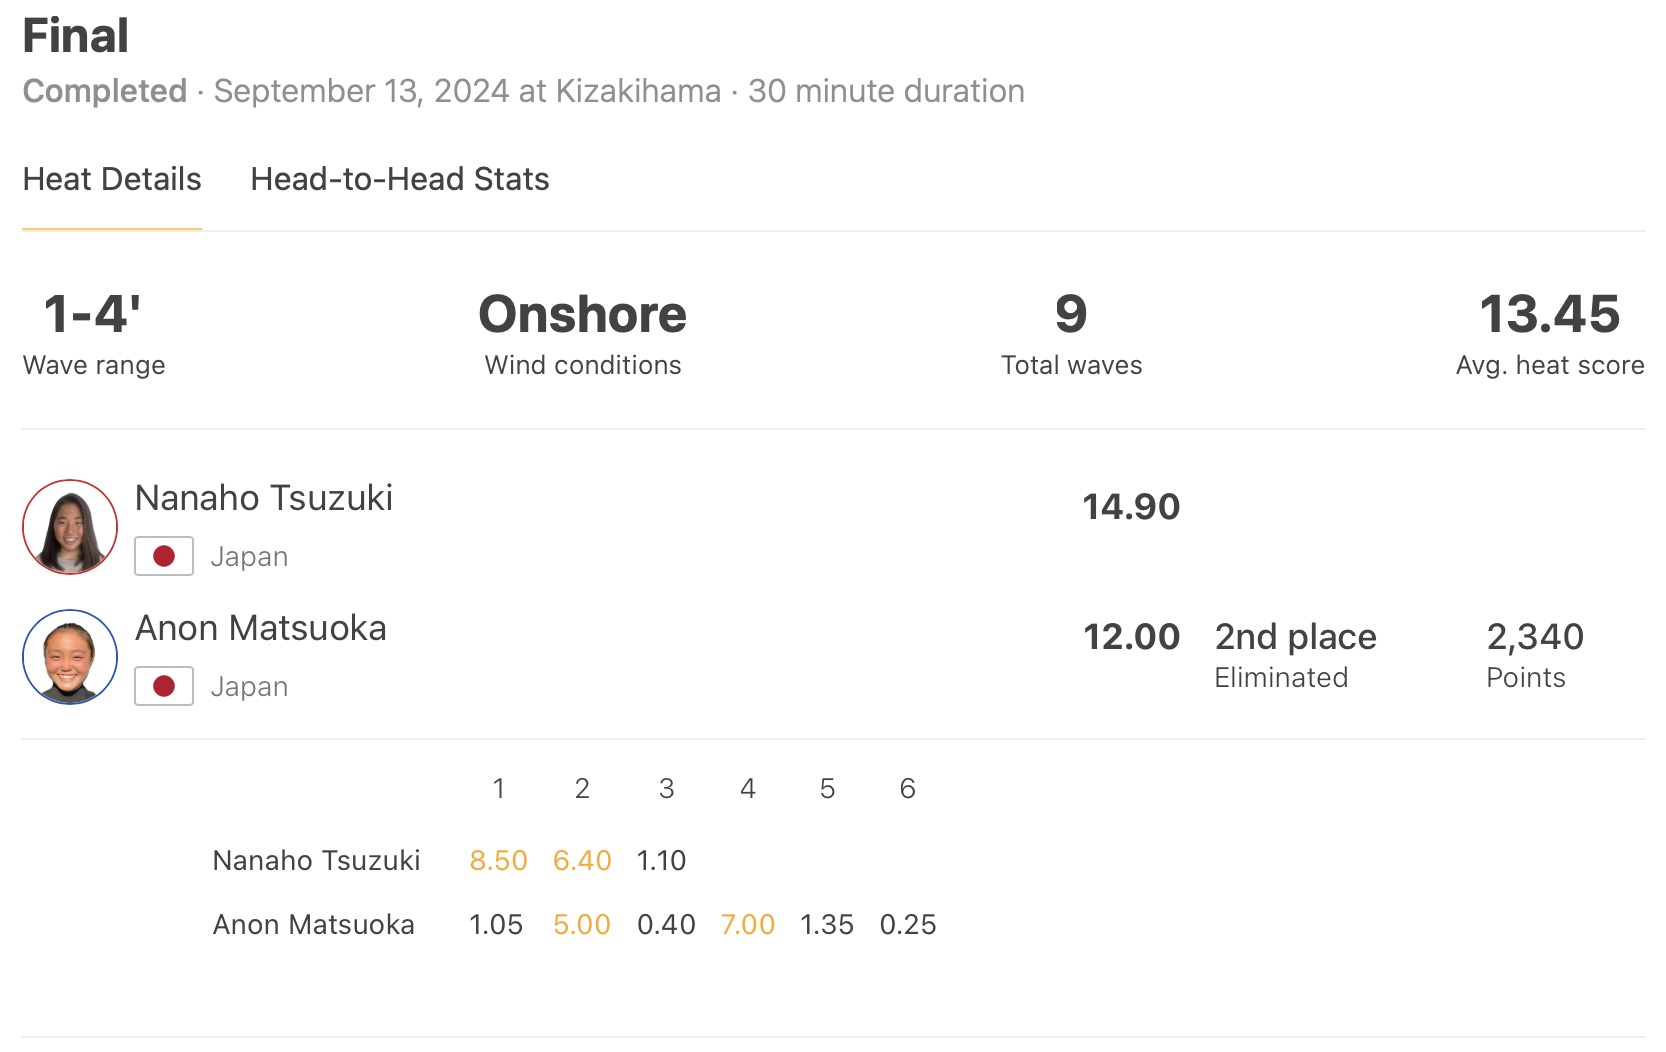This screenshot has height=1052, width=1666.
Task: Select Nanaho Tsuzuki's 14.90 heat total
Action: [x=1131, y=507]
